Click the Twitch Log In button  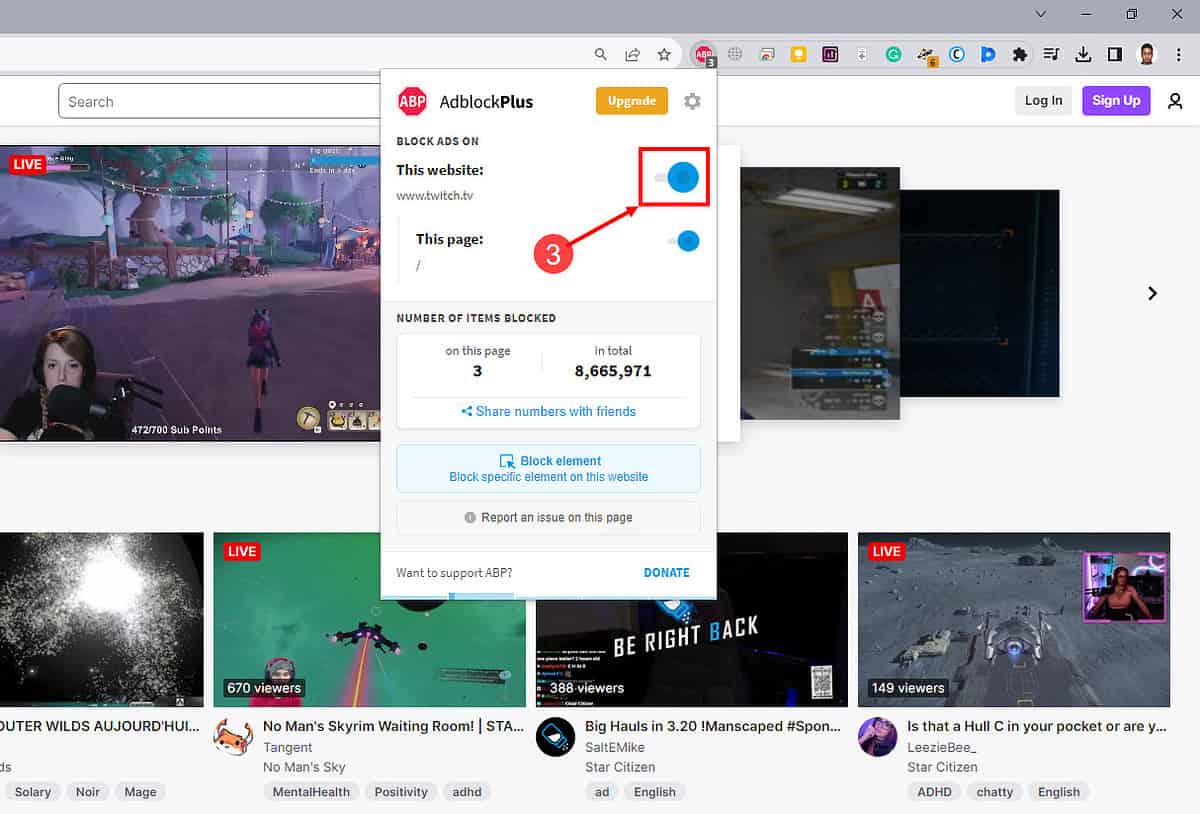click(1043, 100)
